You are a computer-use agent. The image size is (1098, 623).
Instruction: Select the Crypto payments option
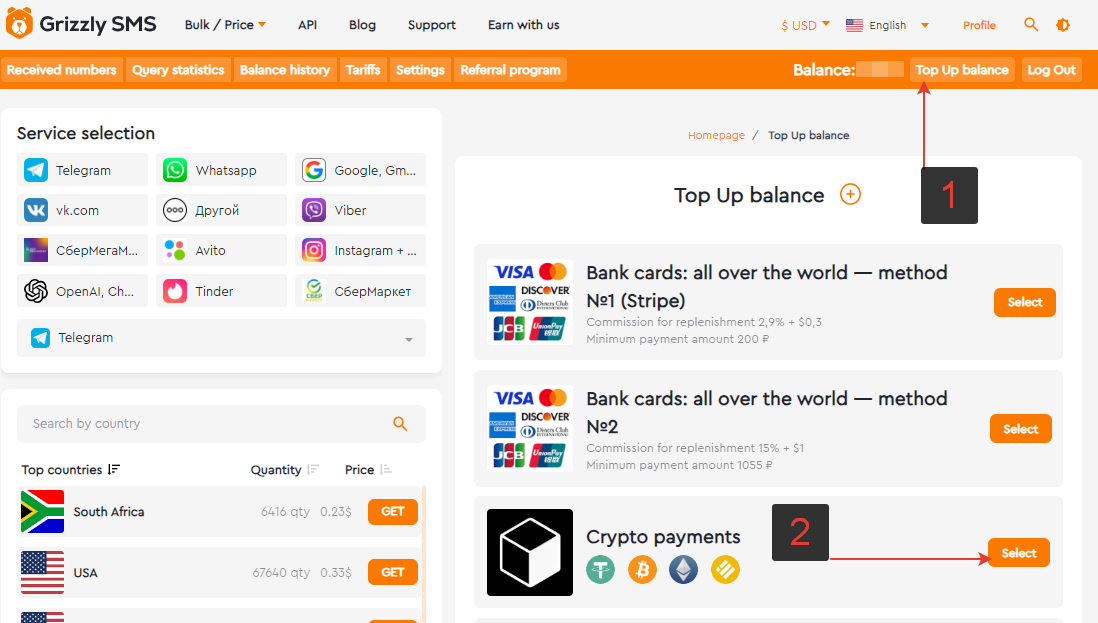click(1019, 553)
